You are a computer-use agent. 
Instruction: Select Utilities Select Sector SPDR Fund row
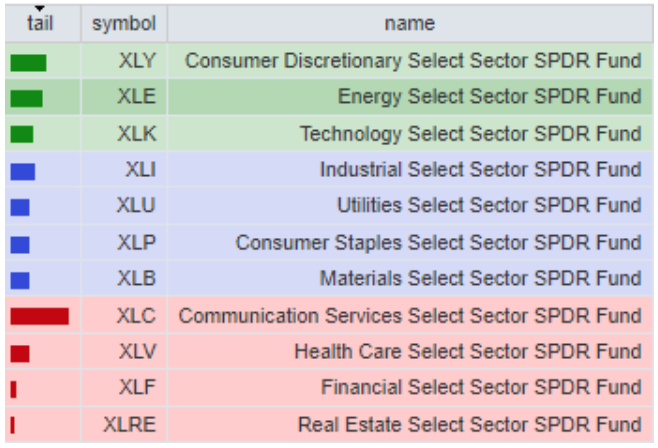(488, 206)
